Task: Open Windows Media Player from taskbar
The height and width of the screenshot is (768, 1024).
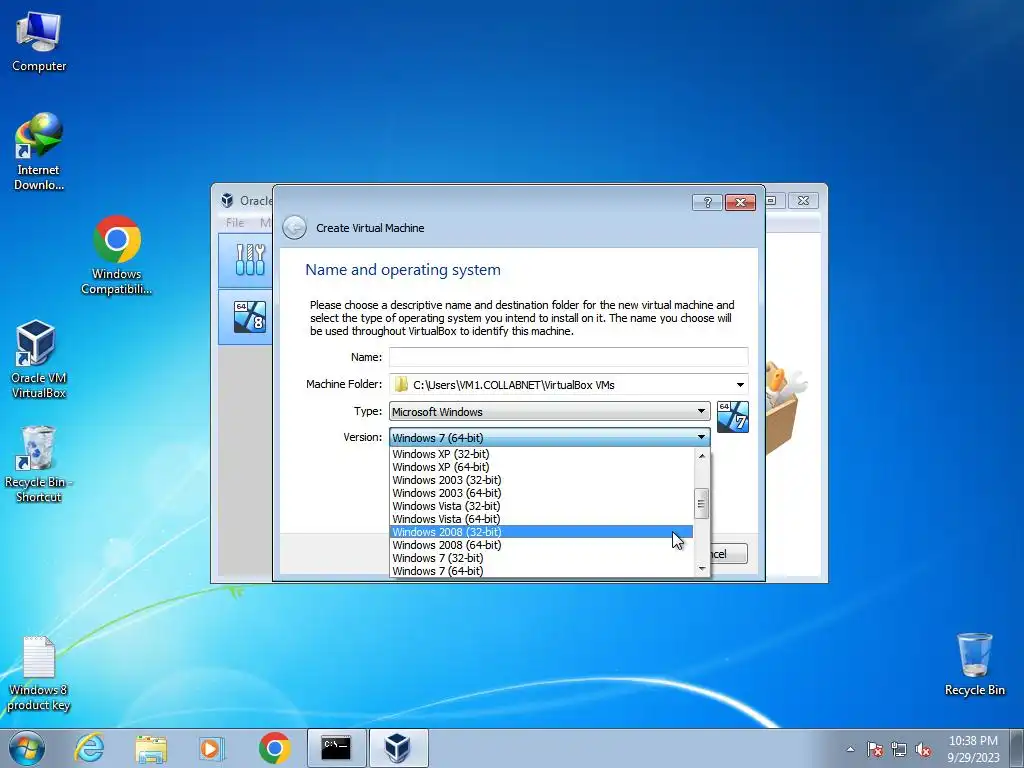Action: tap(210, 748)
